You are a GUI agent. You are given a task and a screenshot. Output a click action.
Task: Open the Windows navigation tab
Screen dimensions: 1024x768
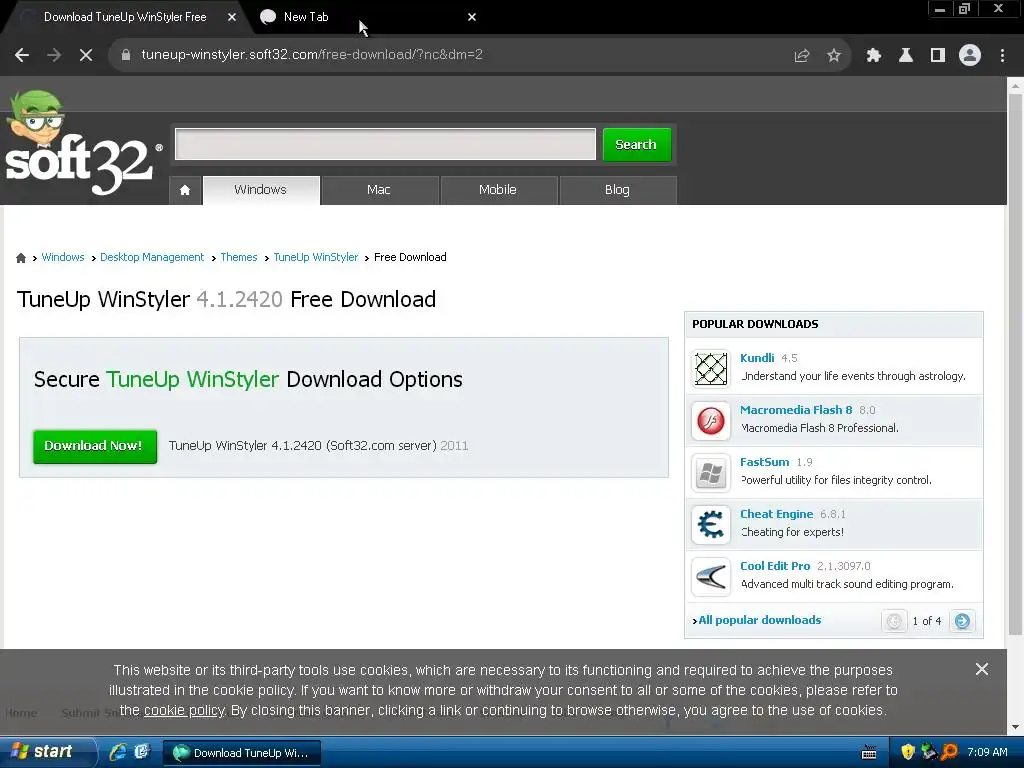261,190
